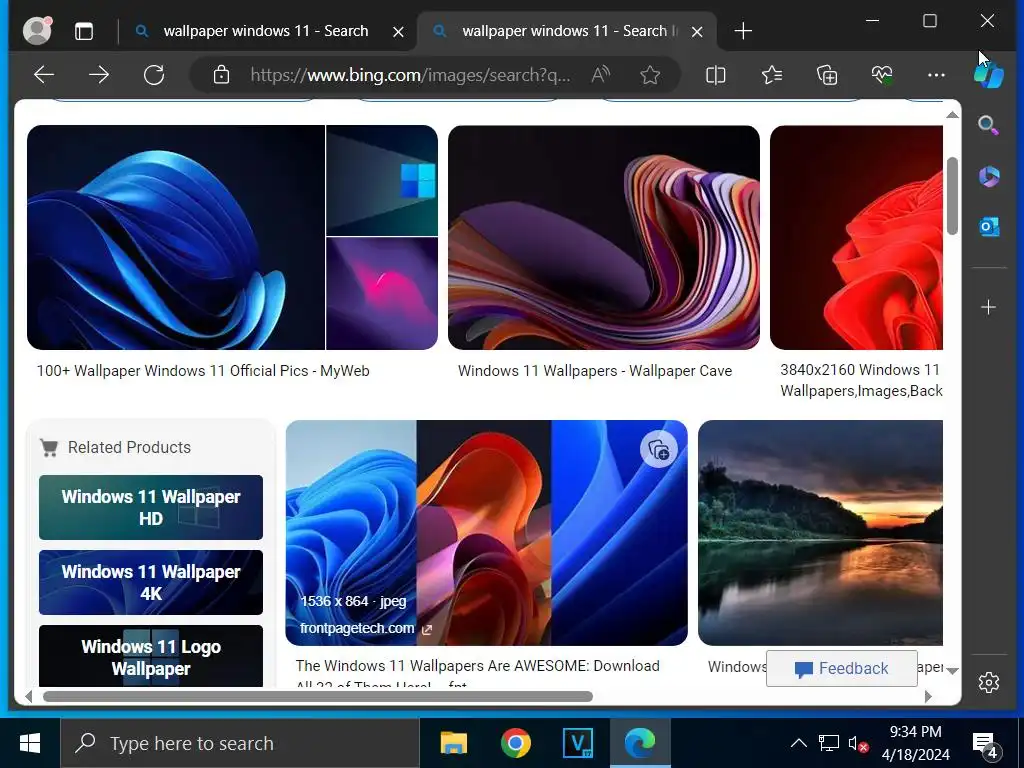Start Read aloud from address bar

(600, 75)
